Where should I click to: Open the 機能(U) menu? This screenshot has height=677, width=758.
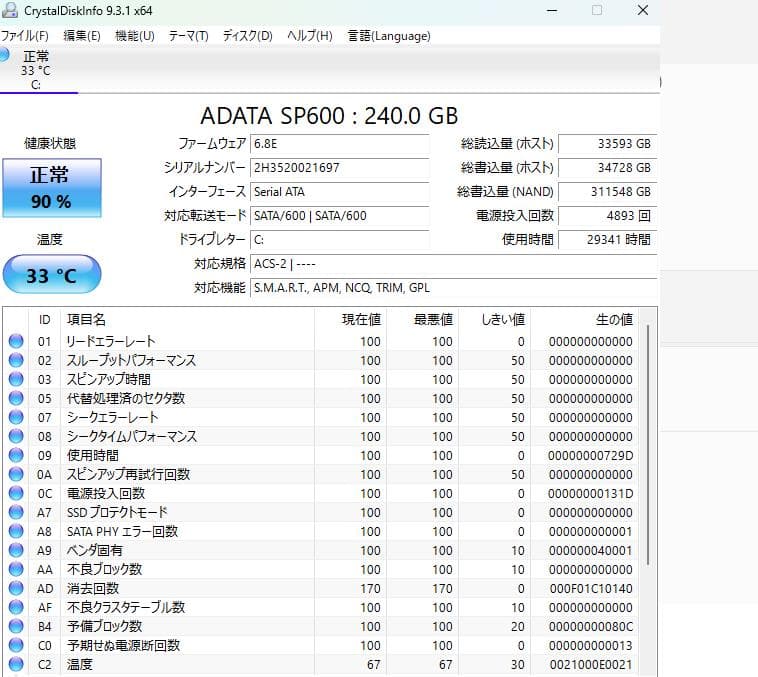pos(134,36)
